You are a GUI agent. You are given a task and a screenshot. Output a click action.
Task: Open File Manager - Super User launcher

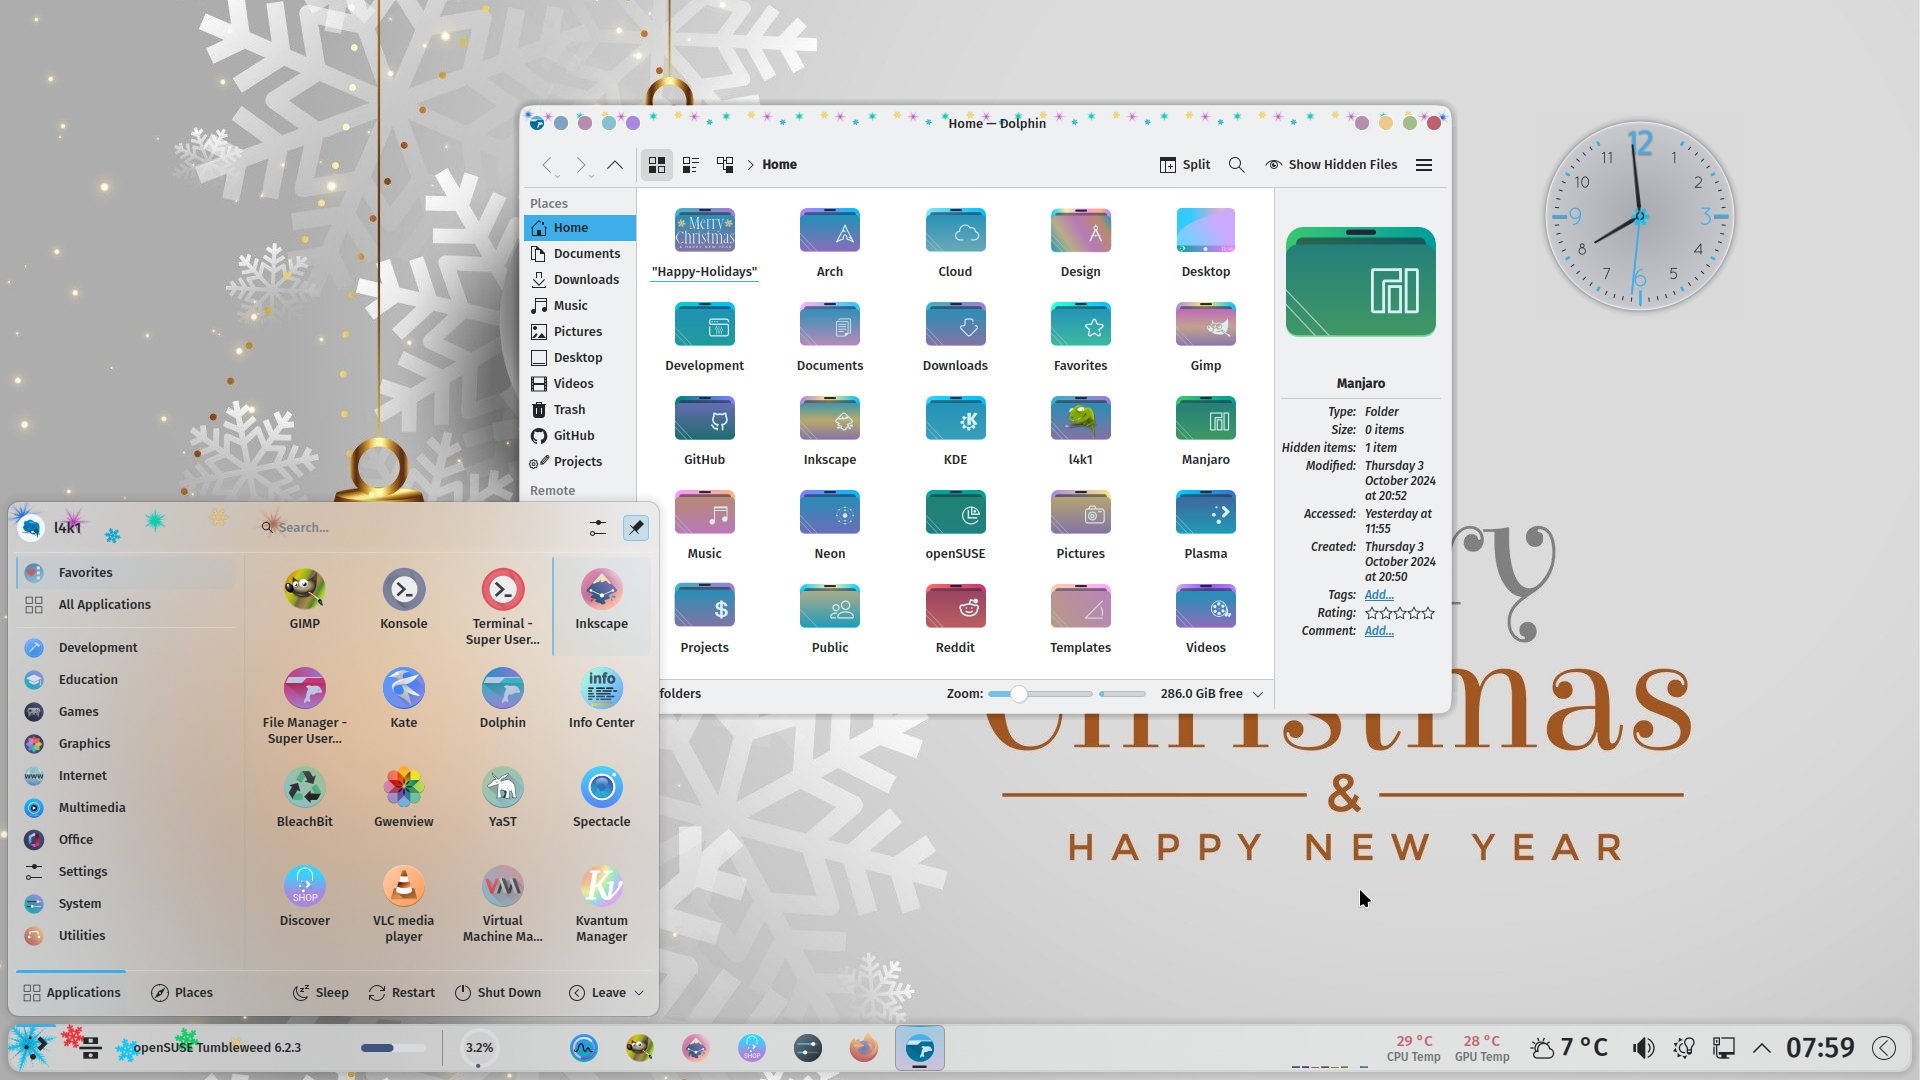(304, 707)
